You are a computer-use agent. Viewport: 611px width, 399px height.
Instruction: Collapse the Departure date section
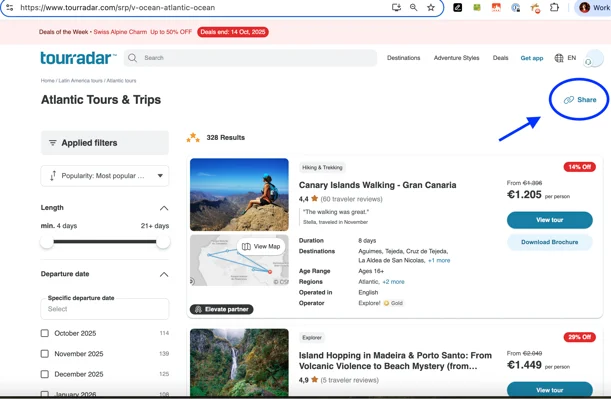pos(164,274)
